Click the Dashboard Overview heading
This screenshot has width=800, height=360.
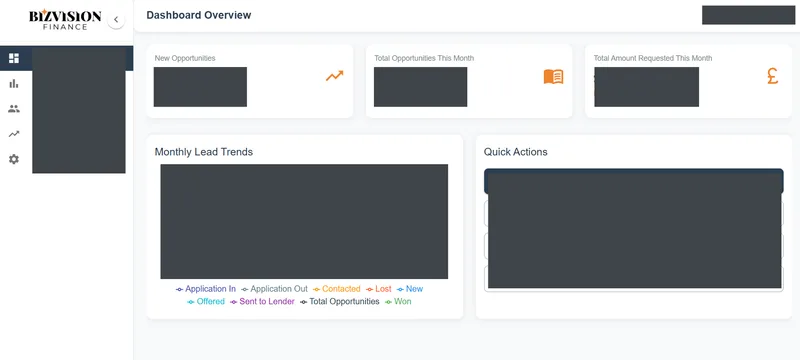tap(198, 15)
